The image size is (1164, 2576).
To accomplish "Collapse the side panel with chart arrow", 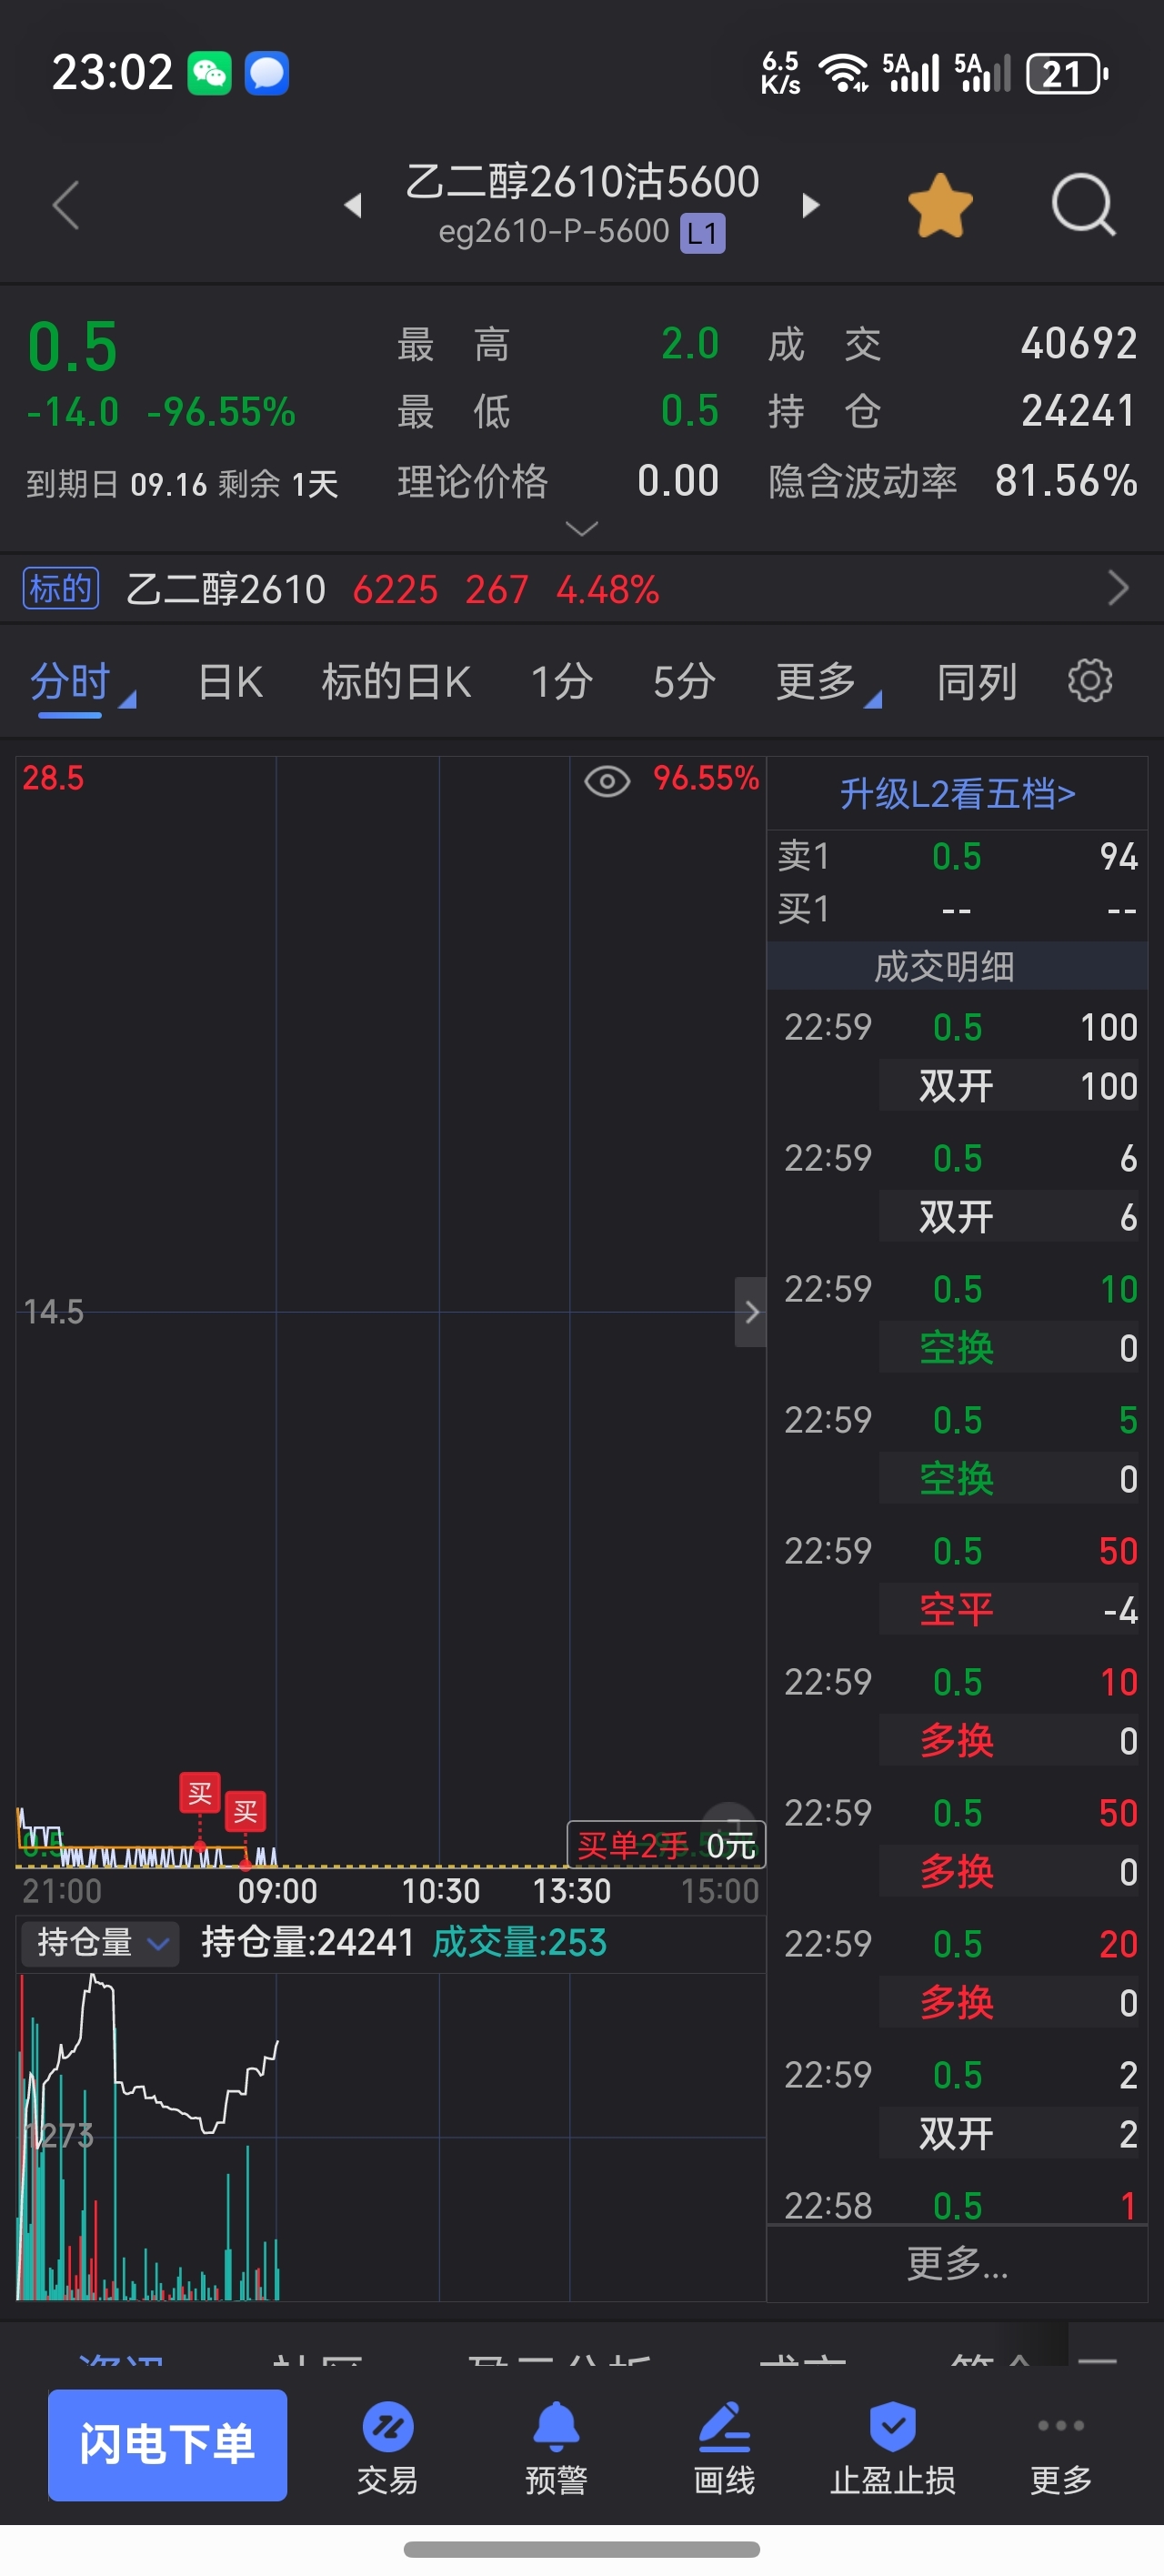I will click(751, 1311).
